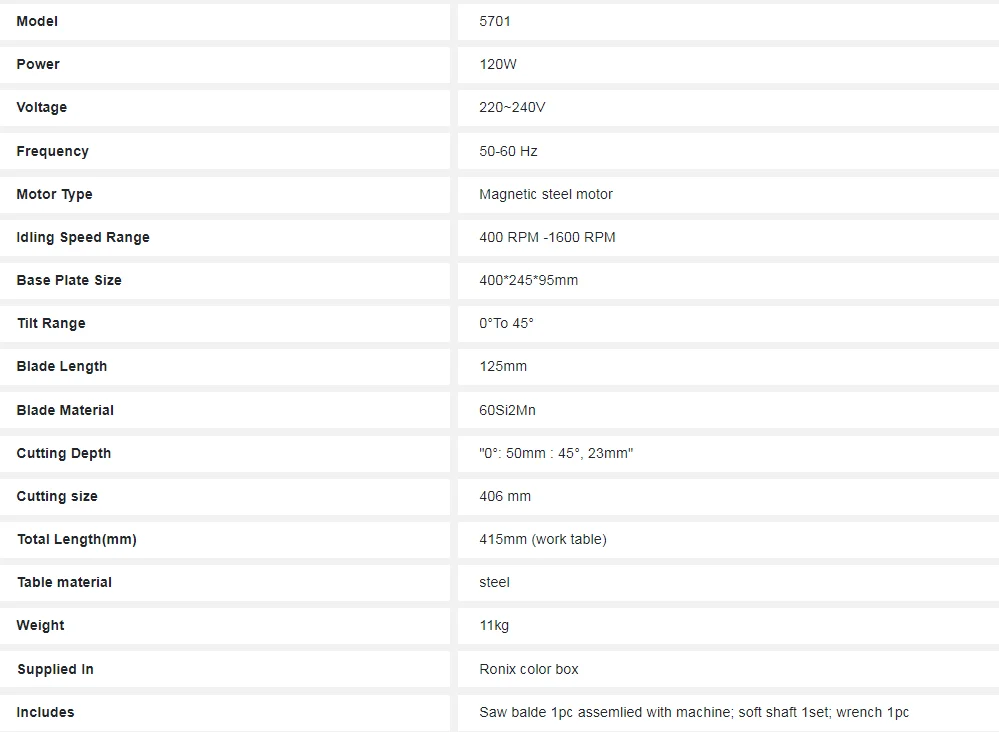Screen dimensions: 999x732
Task: Click the Cutting Depth label
Action: (64, 453)
